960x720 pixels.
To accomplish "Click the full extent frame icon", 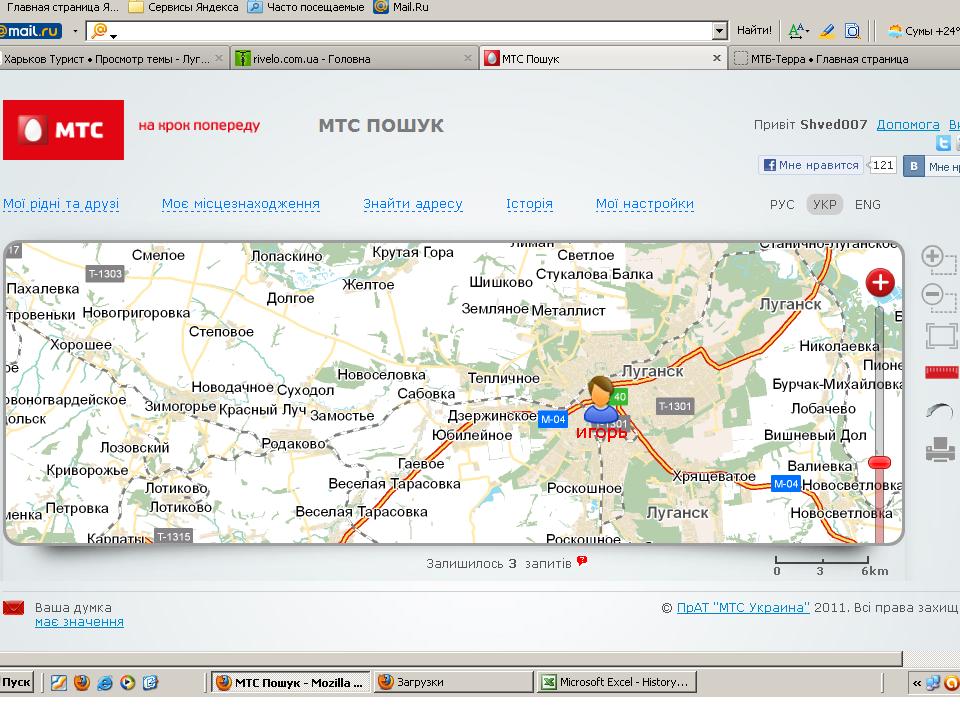I will tap(941, 335).
